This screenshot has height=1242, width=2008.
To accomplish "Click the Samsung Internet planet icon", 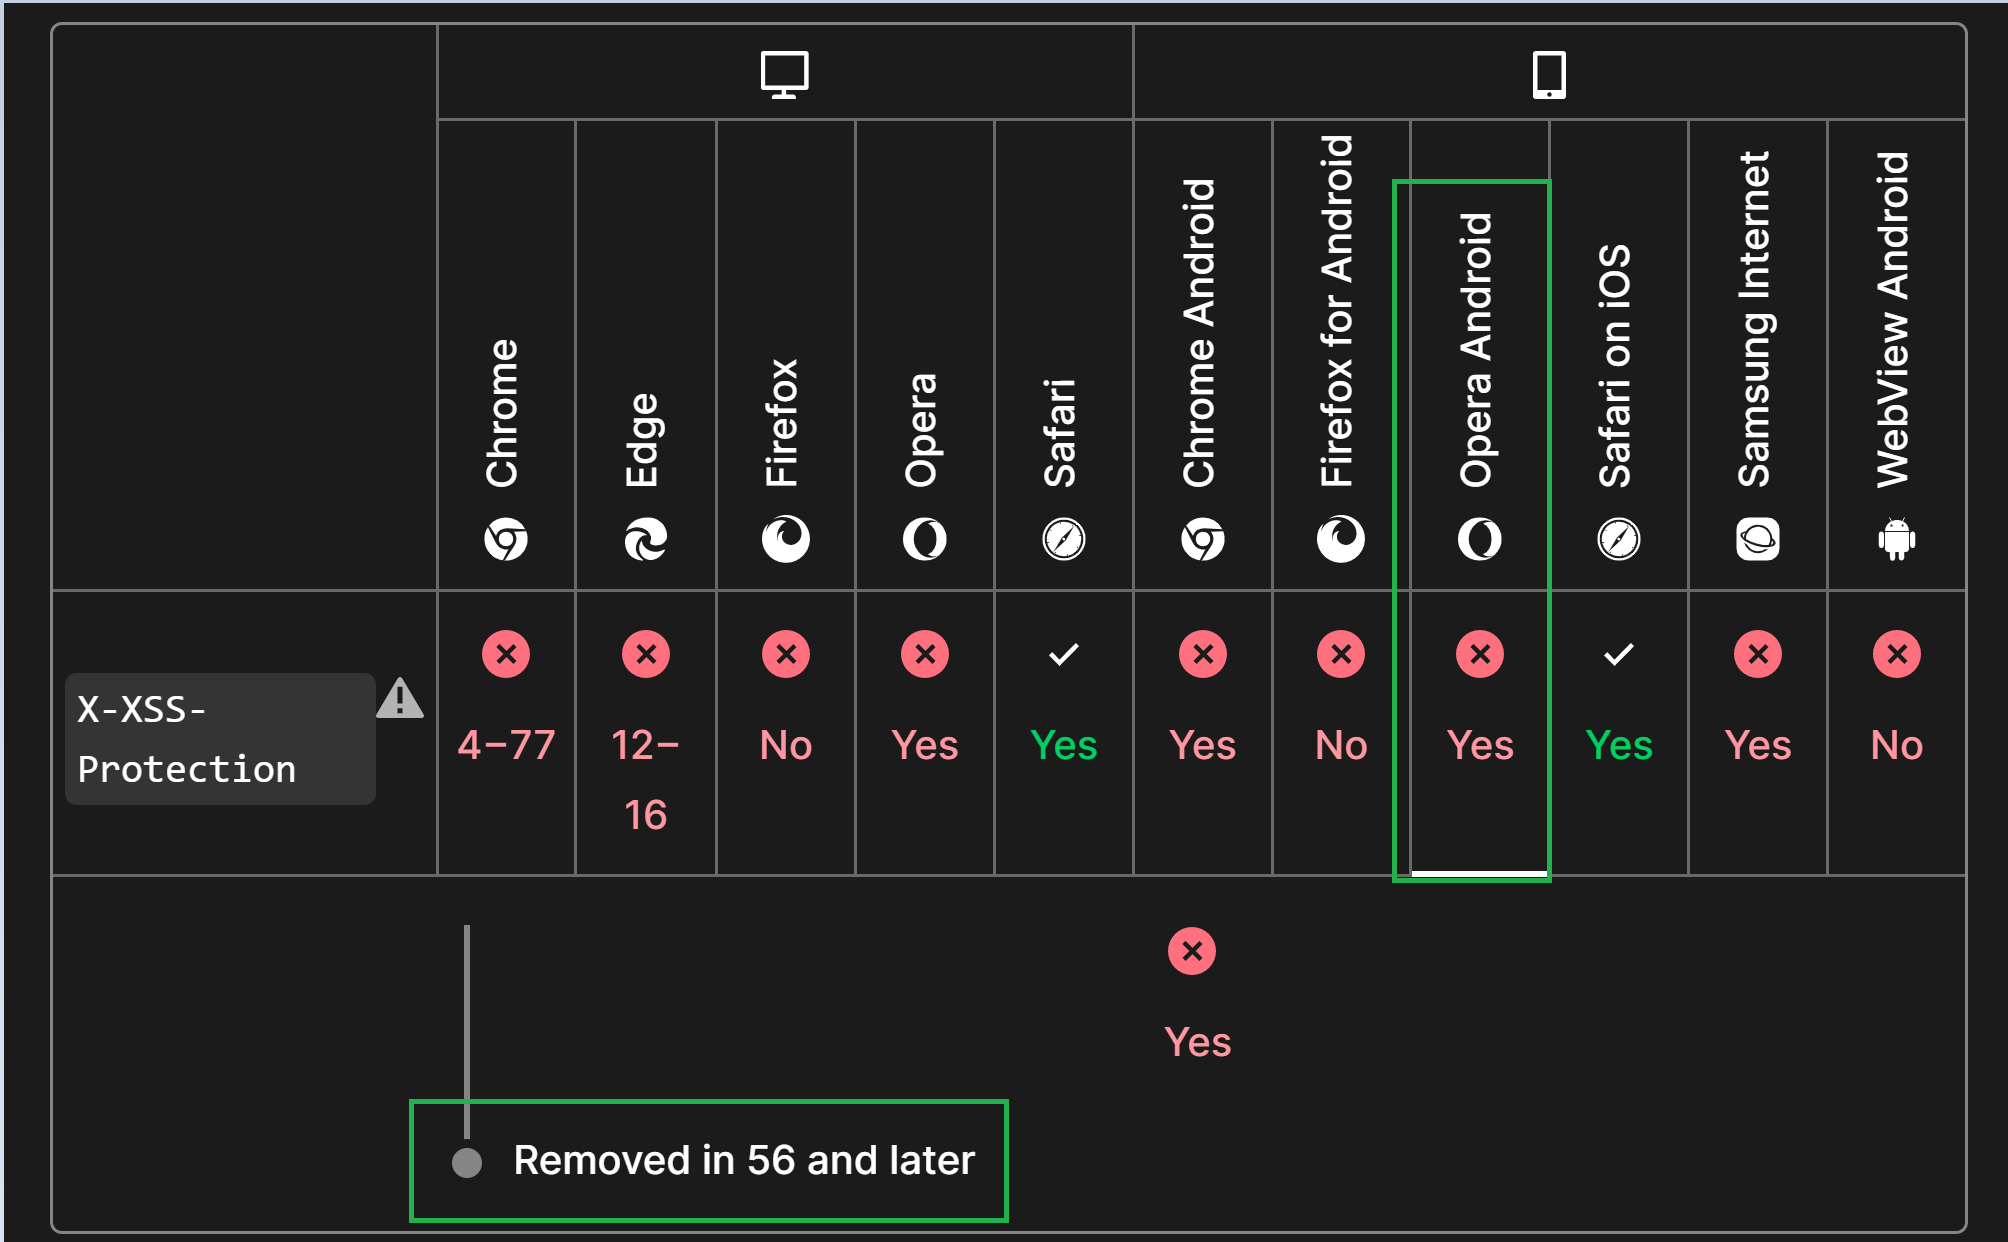I will [x=1758, y=537].
